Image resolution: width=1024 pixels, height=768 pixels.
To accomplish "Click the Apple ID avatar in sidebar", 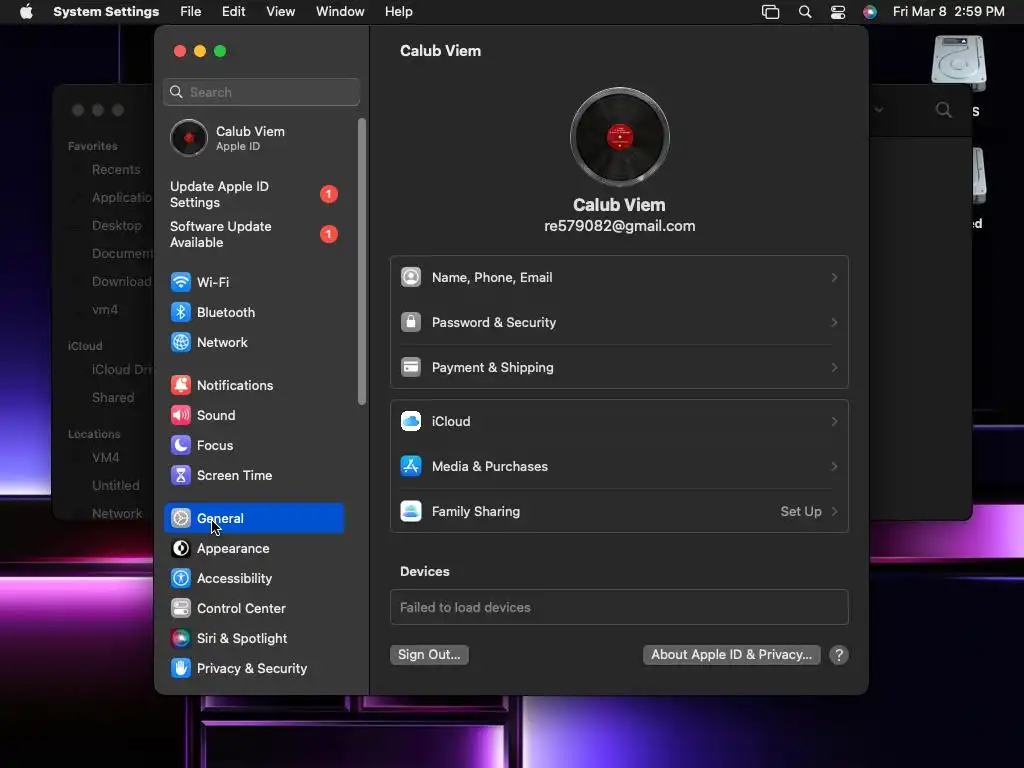I will (x=189, y=138).
